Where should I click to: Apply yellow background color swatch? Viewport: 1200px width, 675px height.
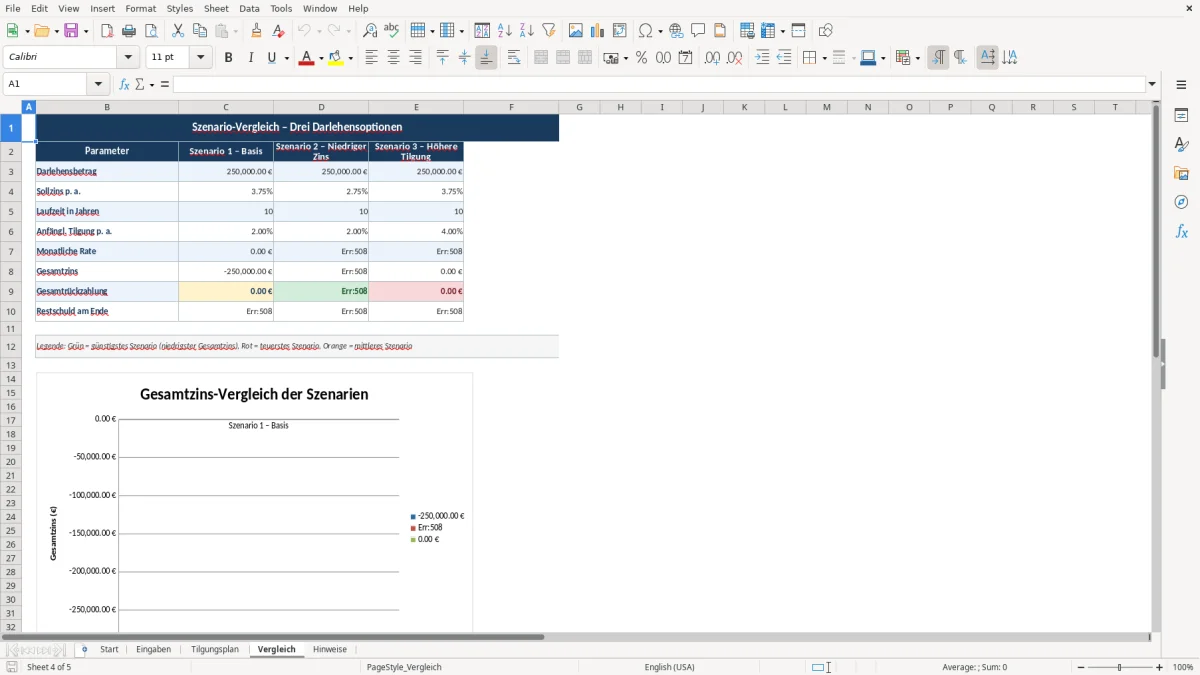[x=336, y=58]
